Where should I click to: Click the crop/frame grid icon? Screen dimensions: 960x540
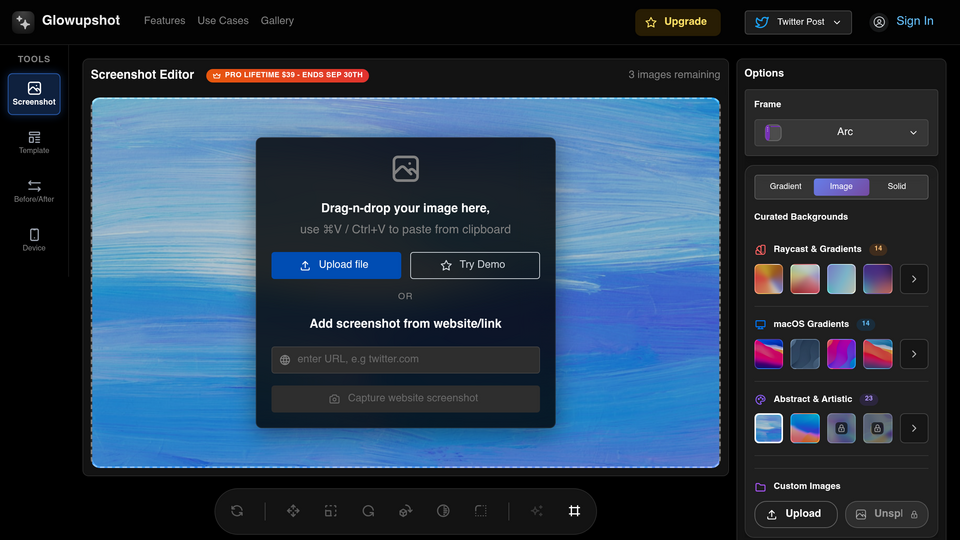574,511
